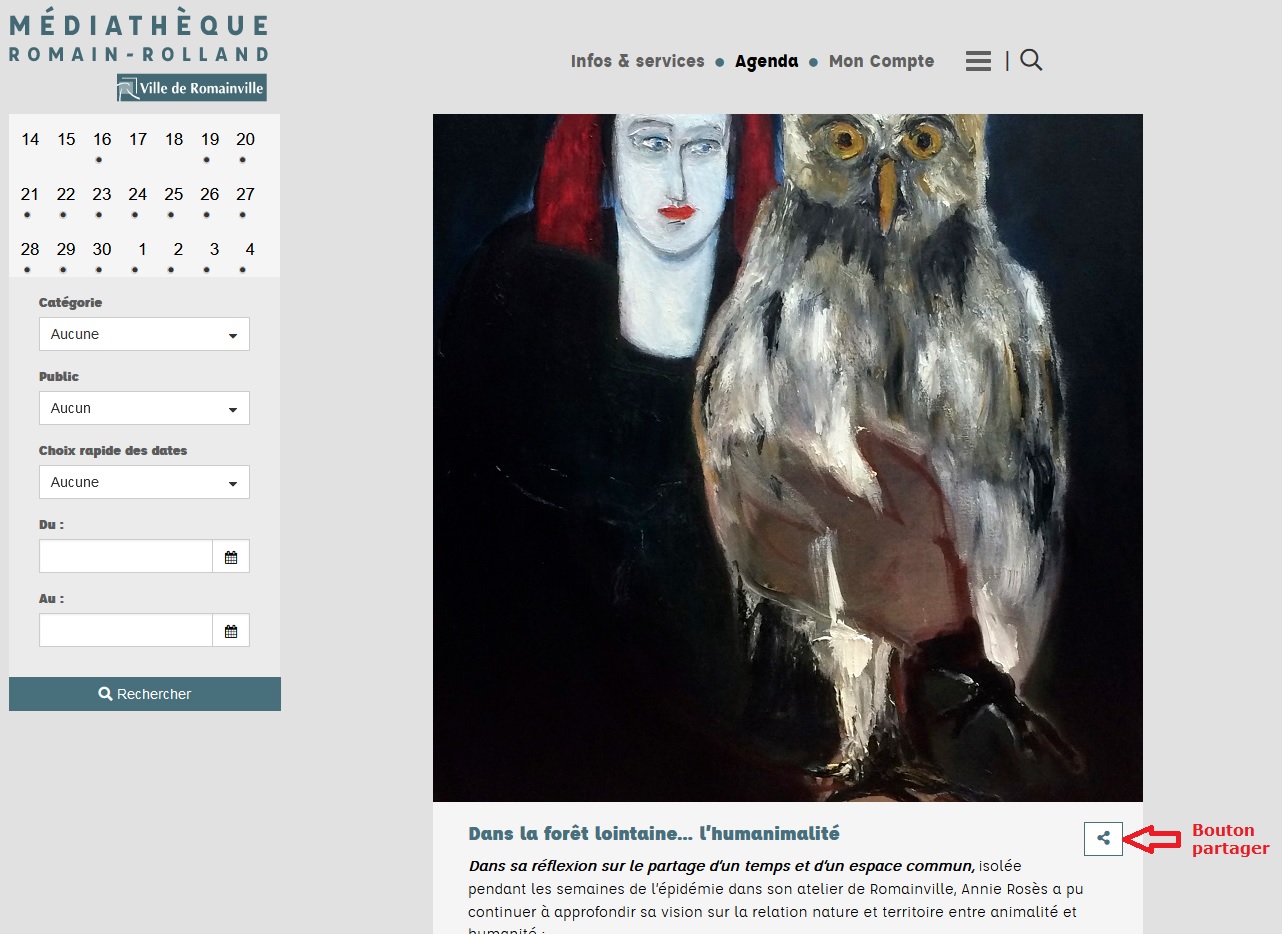Select day 4 in the calendar
The height and width of the screenshot is (934, 1282).
[250, 250]
